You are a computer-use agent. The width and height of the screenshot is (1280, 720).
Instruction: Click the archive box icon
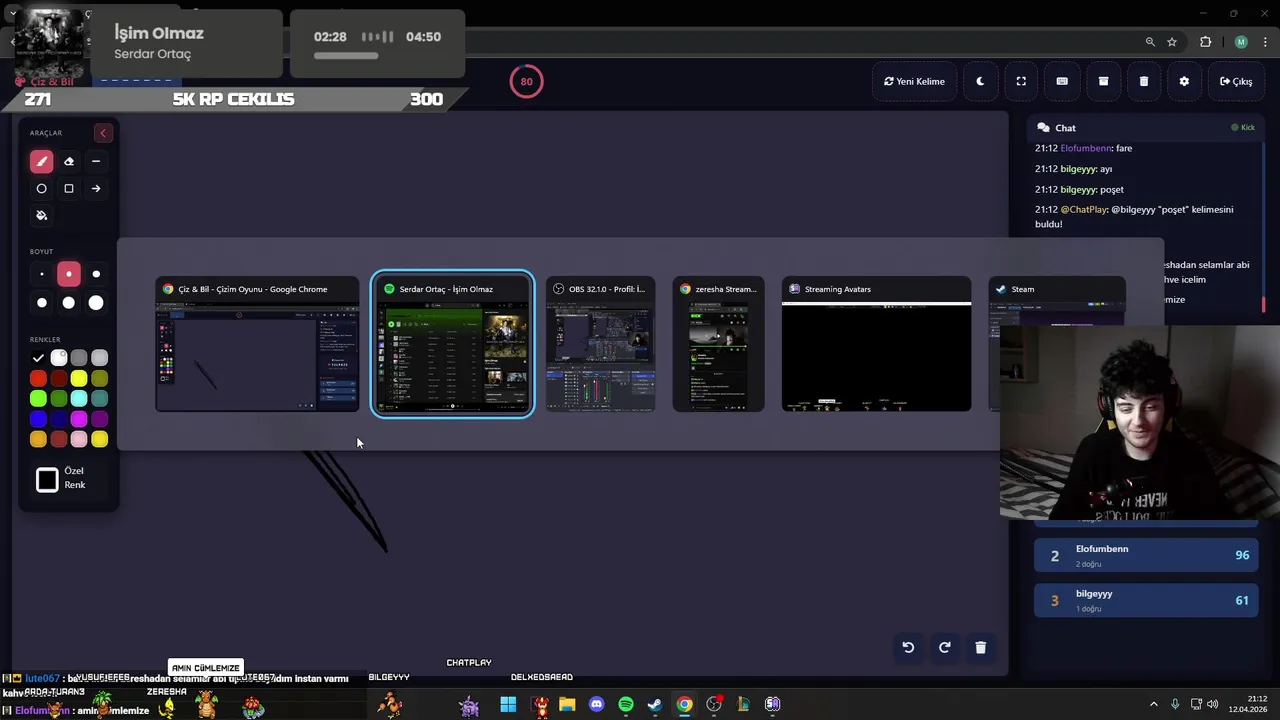[1103, 81]
